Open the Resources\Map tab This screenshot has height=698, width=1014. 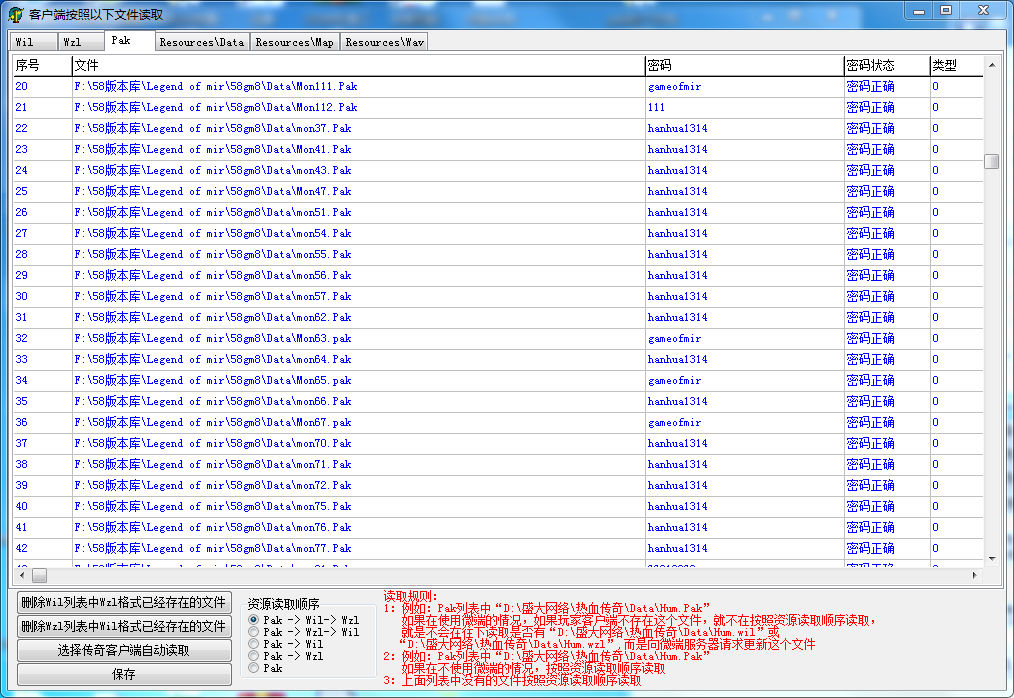294,42
